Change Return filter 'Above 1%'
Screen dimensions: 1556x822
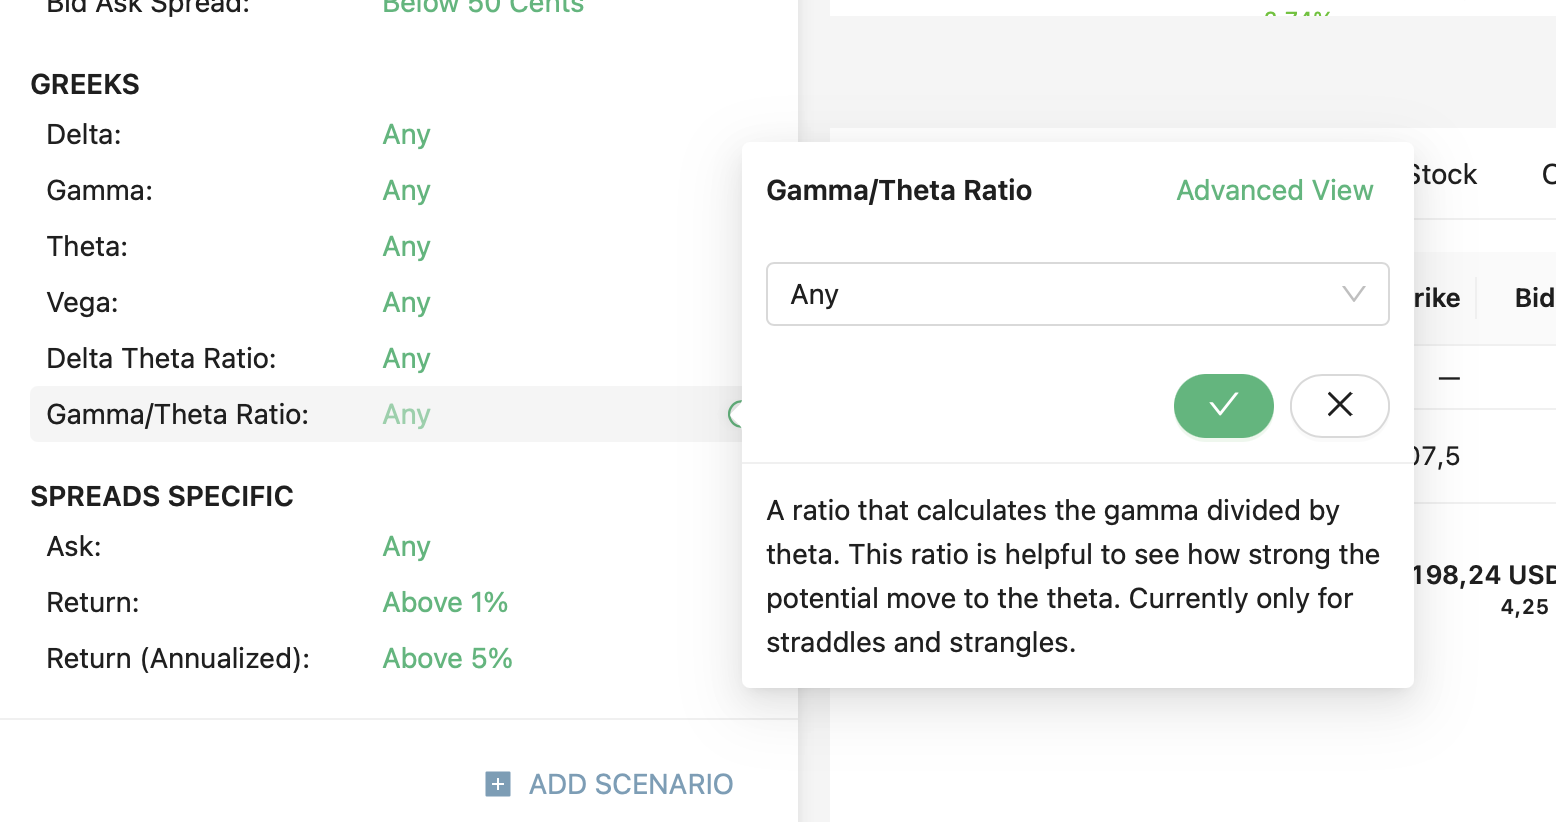pyautogui.click(x=445, y=602)
